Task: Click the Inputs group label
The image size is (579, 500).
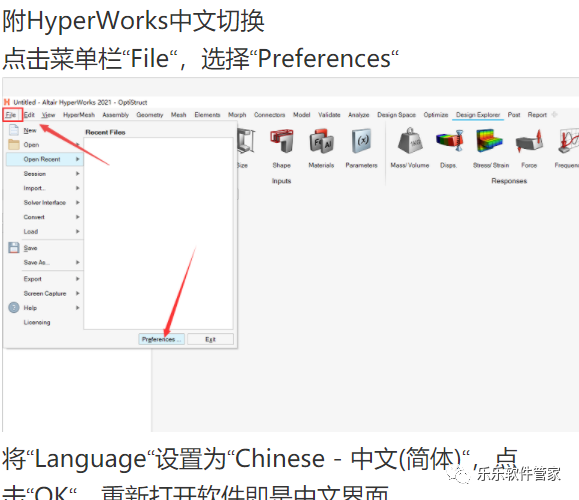Action: pos(281,181)
